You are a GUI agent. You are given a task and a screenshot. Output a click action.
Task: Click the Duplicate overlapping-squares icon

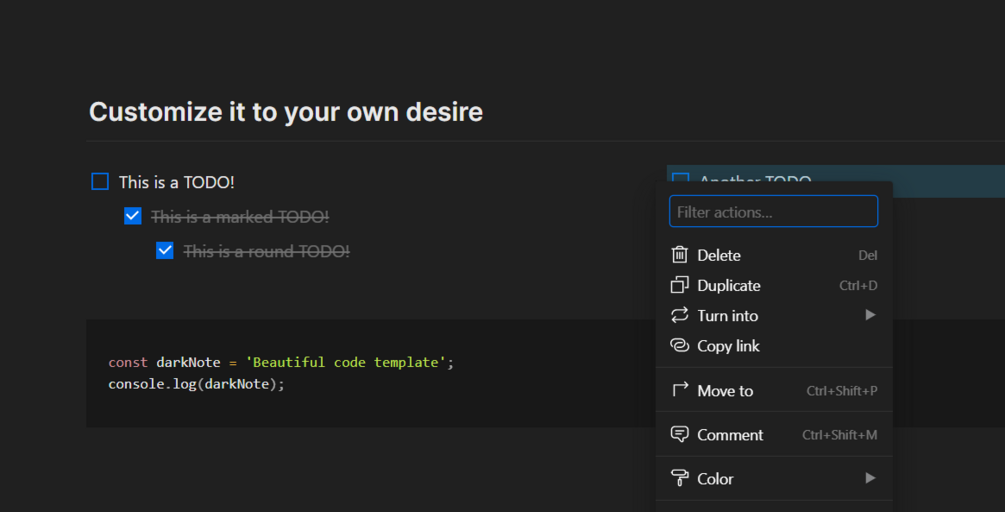pyautogui.click(x=680, y=285)
